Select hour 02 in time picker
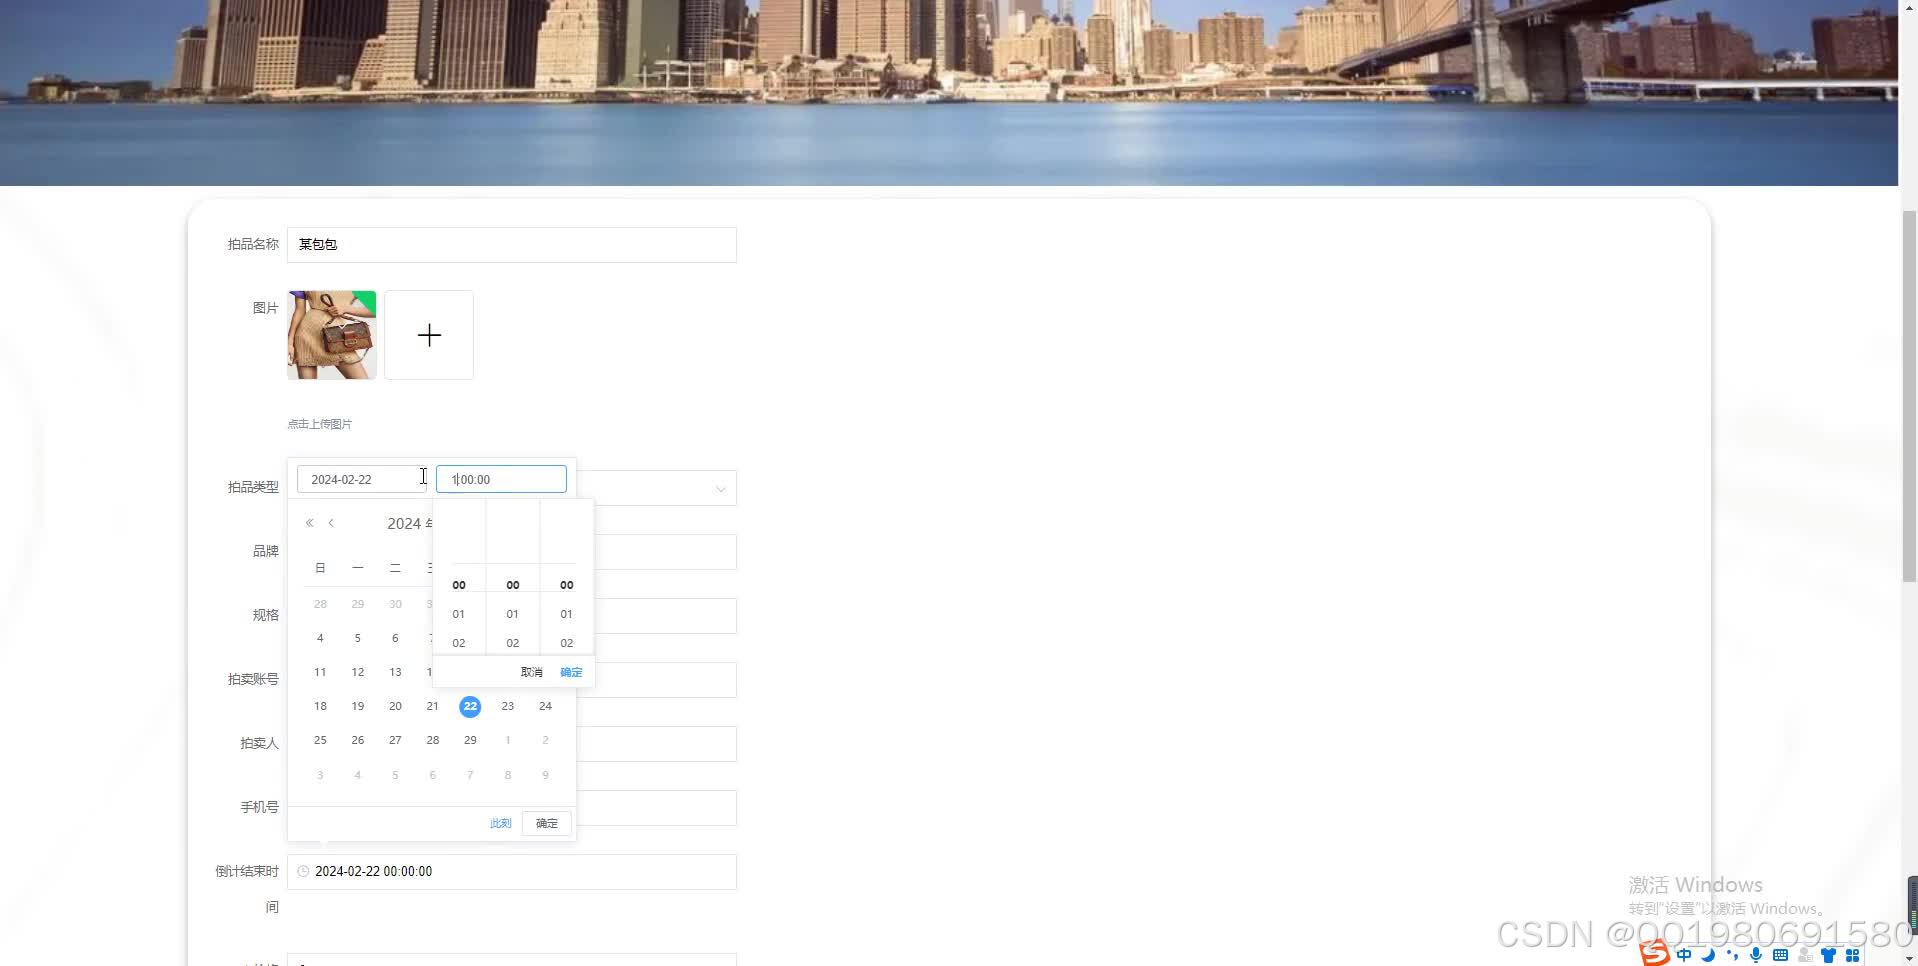1918x966 pixels. point(459,643)
